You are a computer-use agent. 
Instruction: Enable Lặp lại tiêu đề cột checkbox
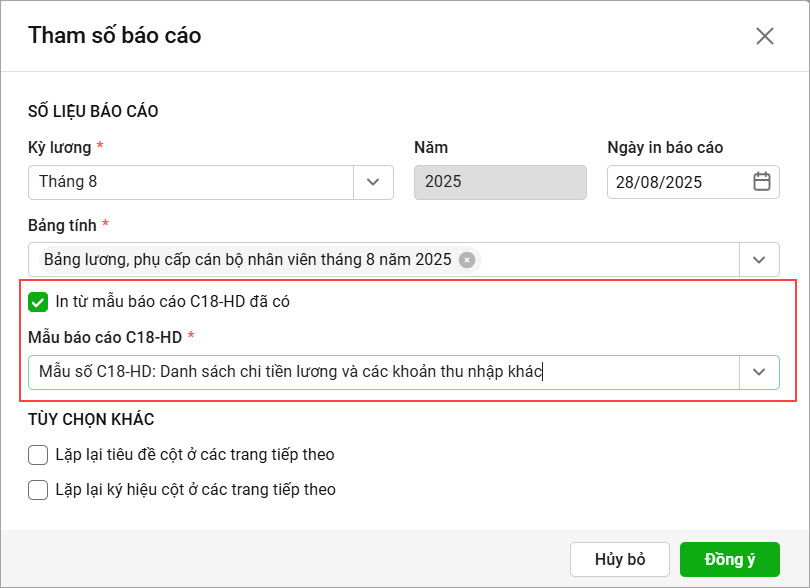(x=38, y=455)
